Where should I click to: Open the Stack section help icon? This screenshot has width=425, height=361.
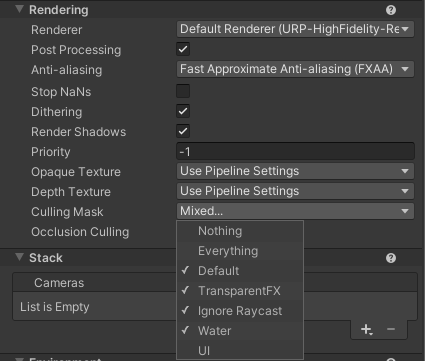[391, 258]
